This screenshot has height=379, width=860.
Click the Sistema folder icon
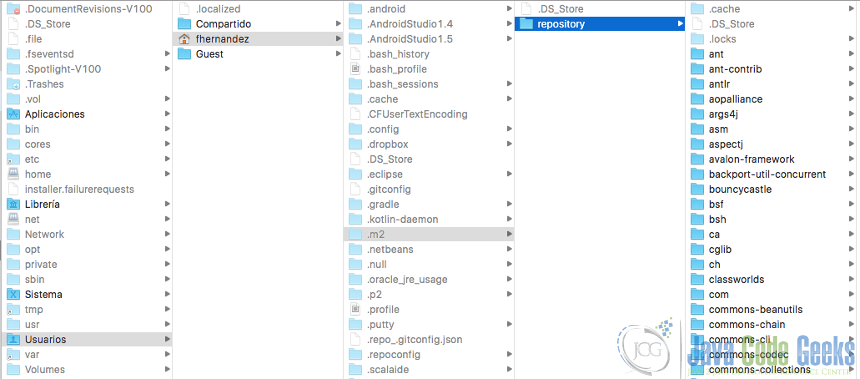click(x=13, y=294)
